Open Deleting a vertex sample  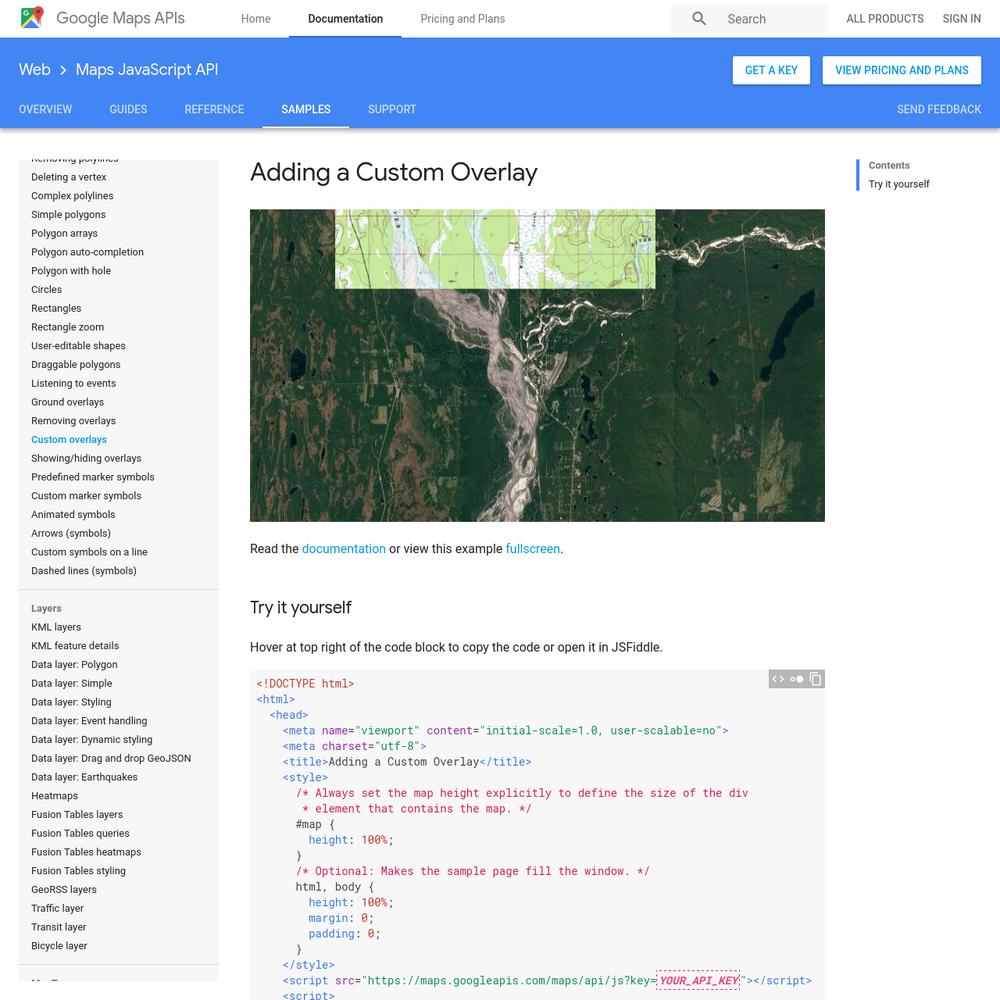pos(68,177)
